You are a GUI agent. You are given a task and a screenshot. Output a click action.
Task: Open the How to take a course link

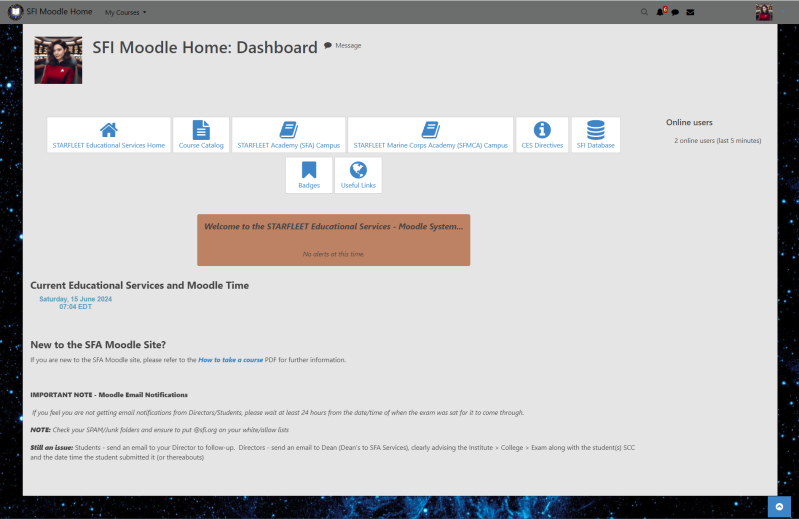(x=230, y=360)
